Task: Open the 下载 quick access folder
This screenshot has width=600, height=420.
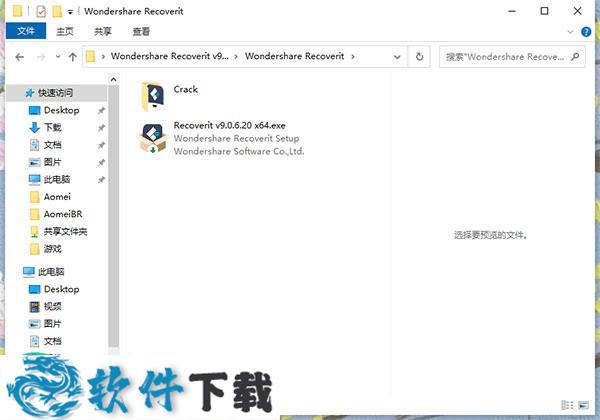Action: 52,127
